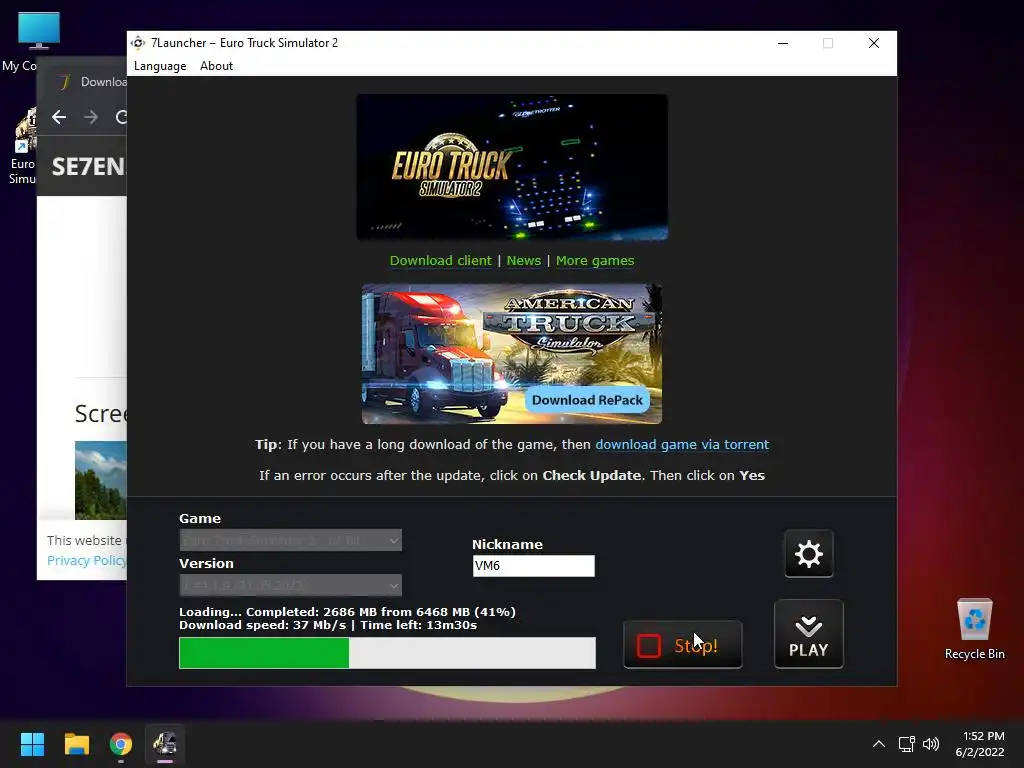Click the SE7EN site logo in the browser
Screen dimensions: 1024x768
click(x=88, y=167)
